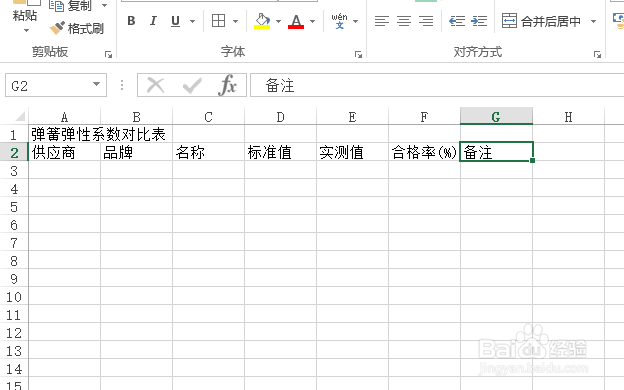The width and height of the screenshot is (624, 390).
Task: Open phonetic guide dropdown arrow
Action: pos(356,21)
